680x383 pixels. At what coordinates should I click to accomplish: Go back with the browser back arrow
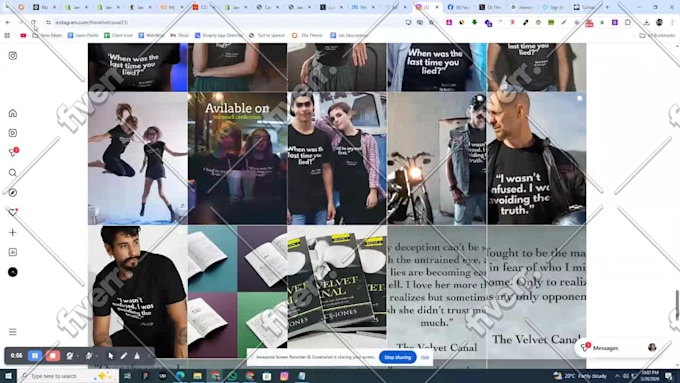[8, 22]
